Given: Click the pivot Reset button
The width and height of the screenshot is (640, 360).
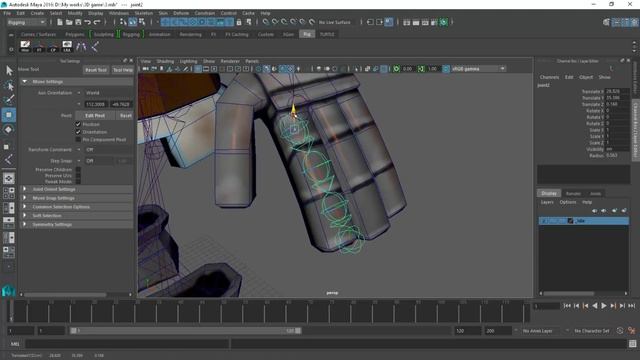Looking at the screenshot, I should 125,116.
